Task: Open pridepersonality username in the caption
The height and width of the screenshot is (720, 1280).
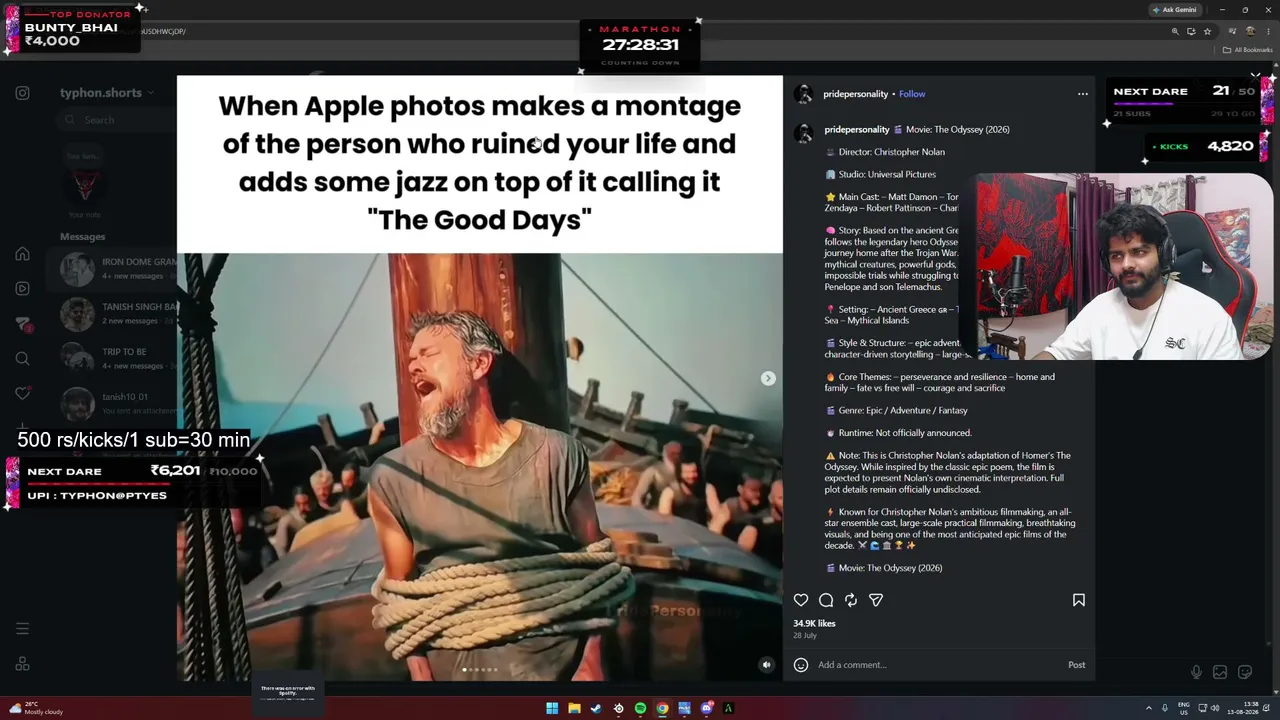Action: (856, 129)
